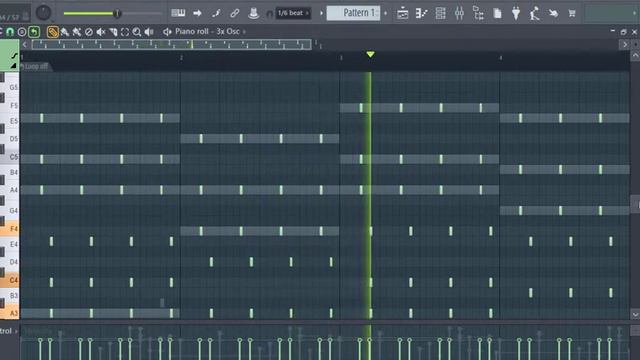The width and height of the screenshot is (640, 360).
Task: Click the green undo arrow button
Action: 34,32
